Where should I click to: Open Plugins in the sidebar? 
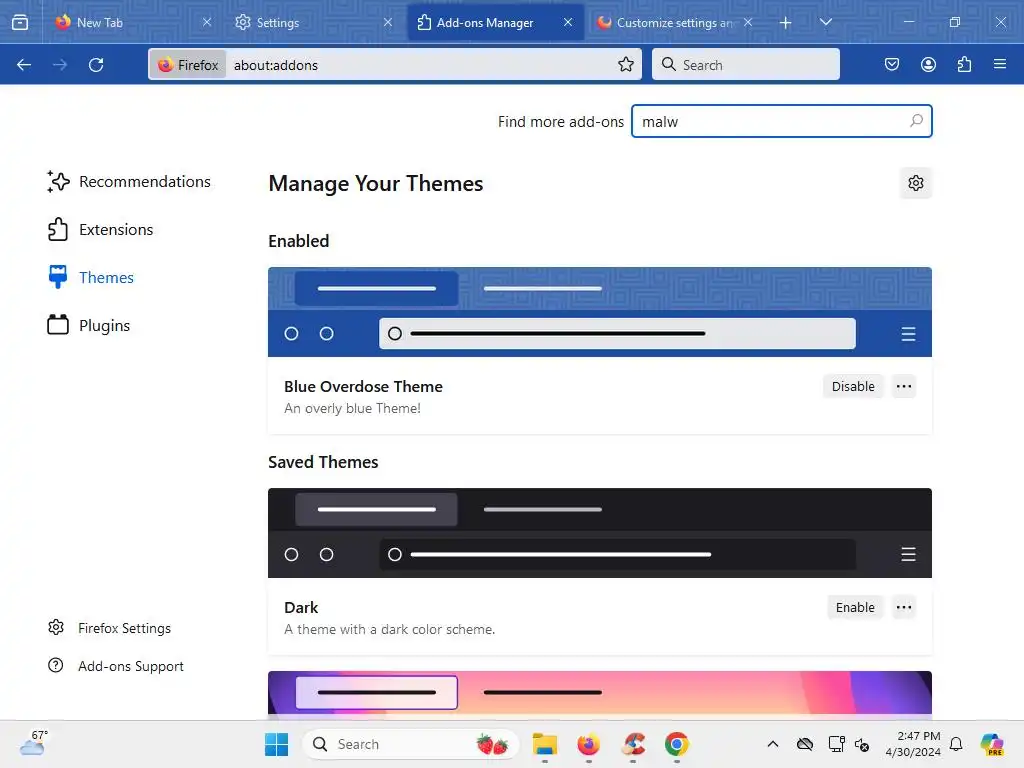[88, 325]
